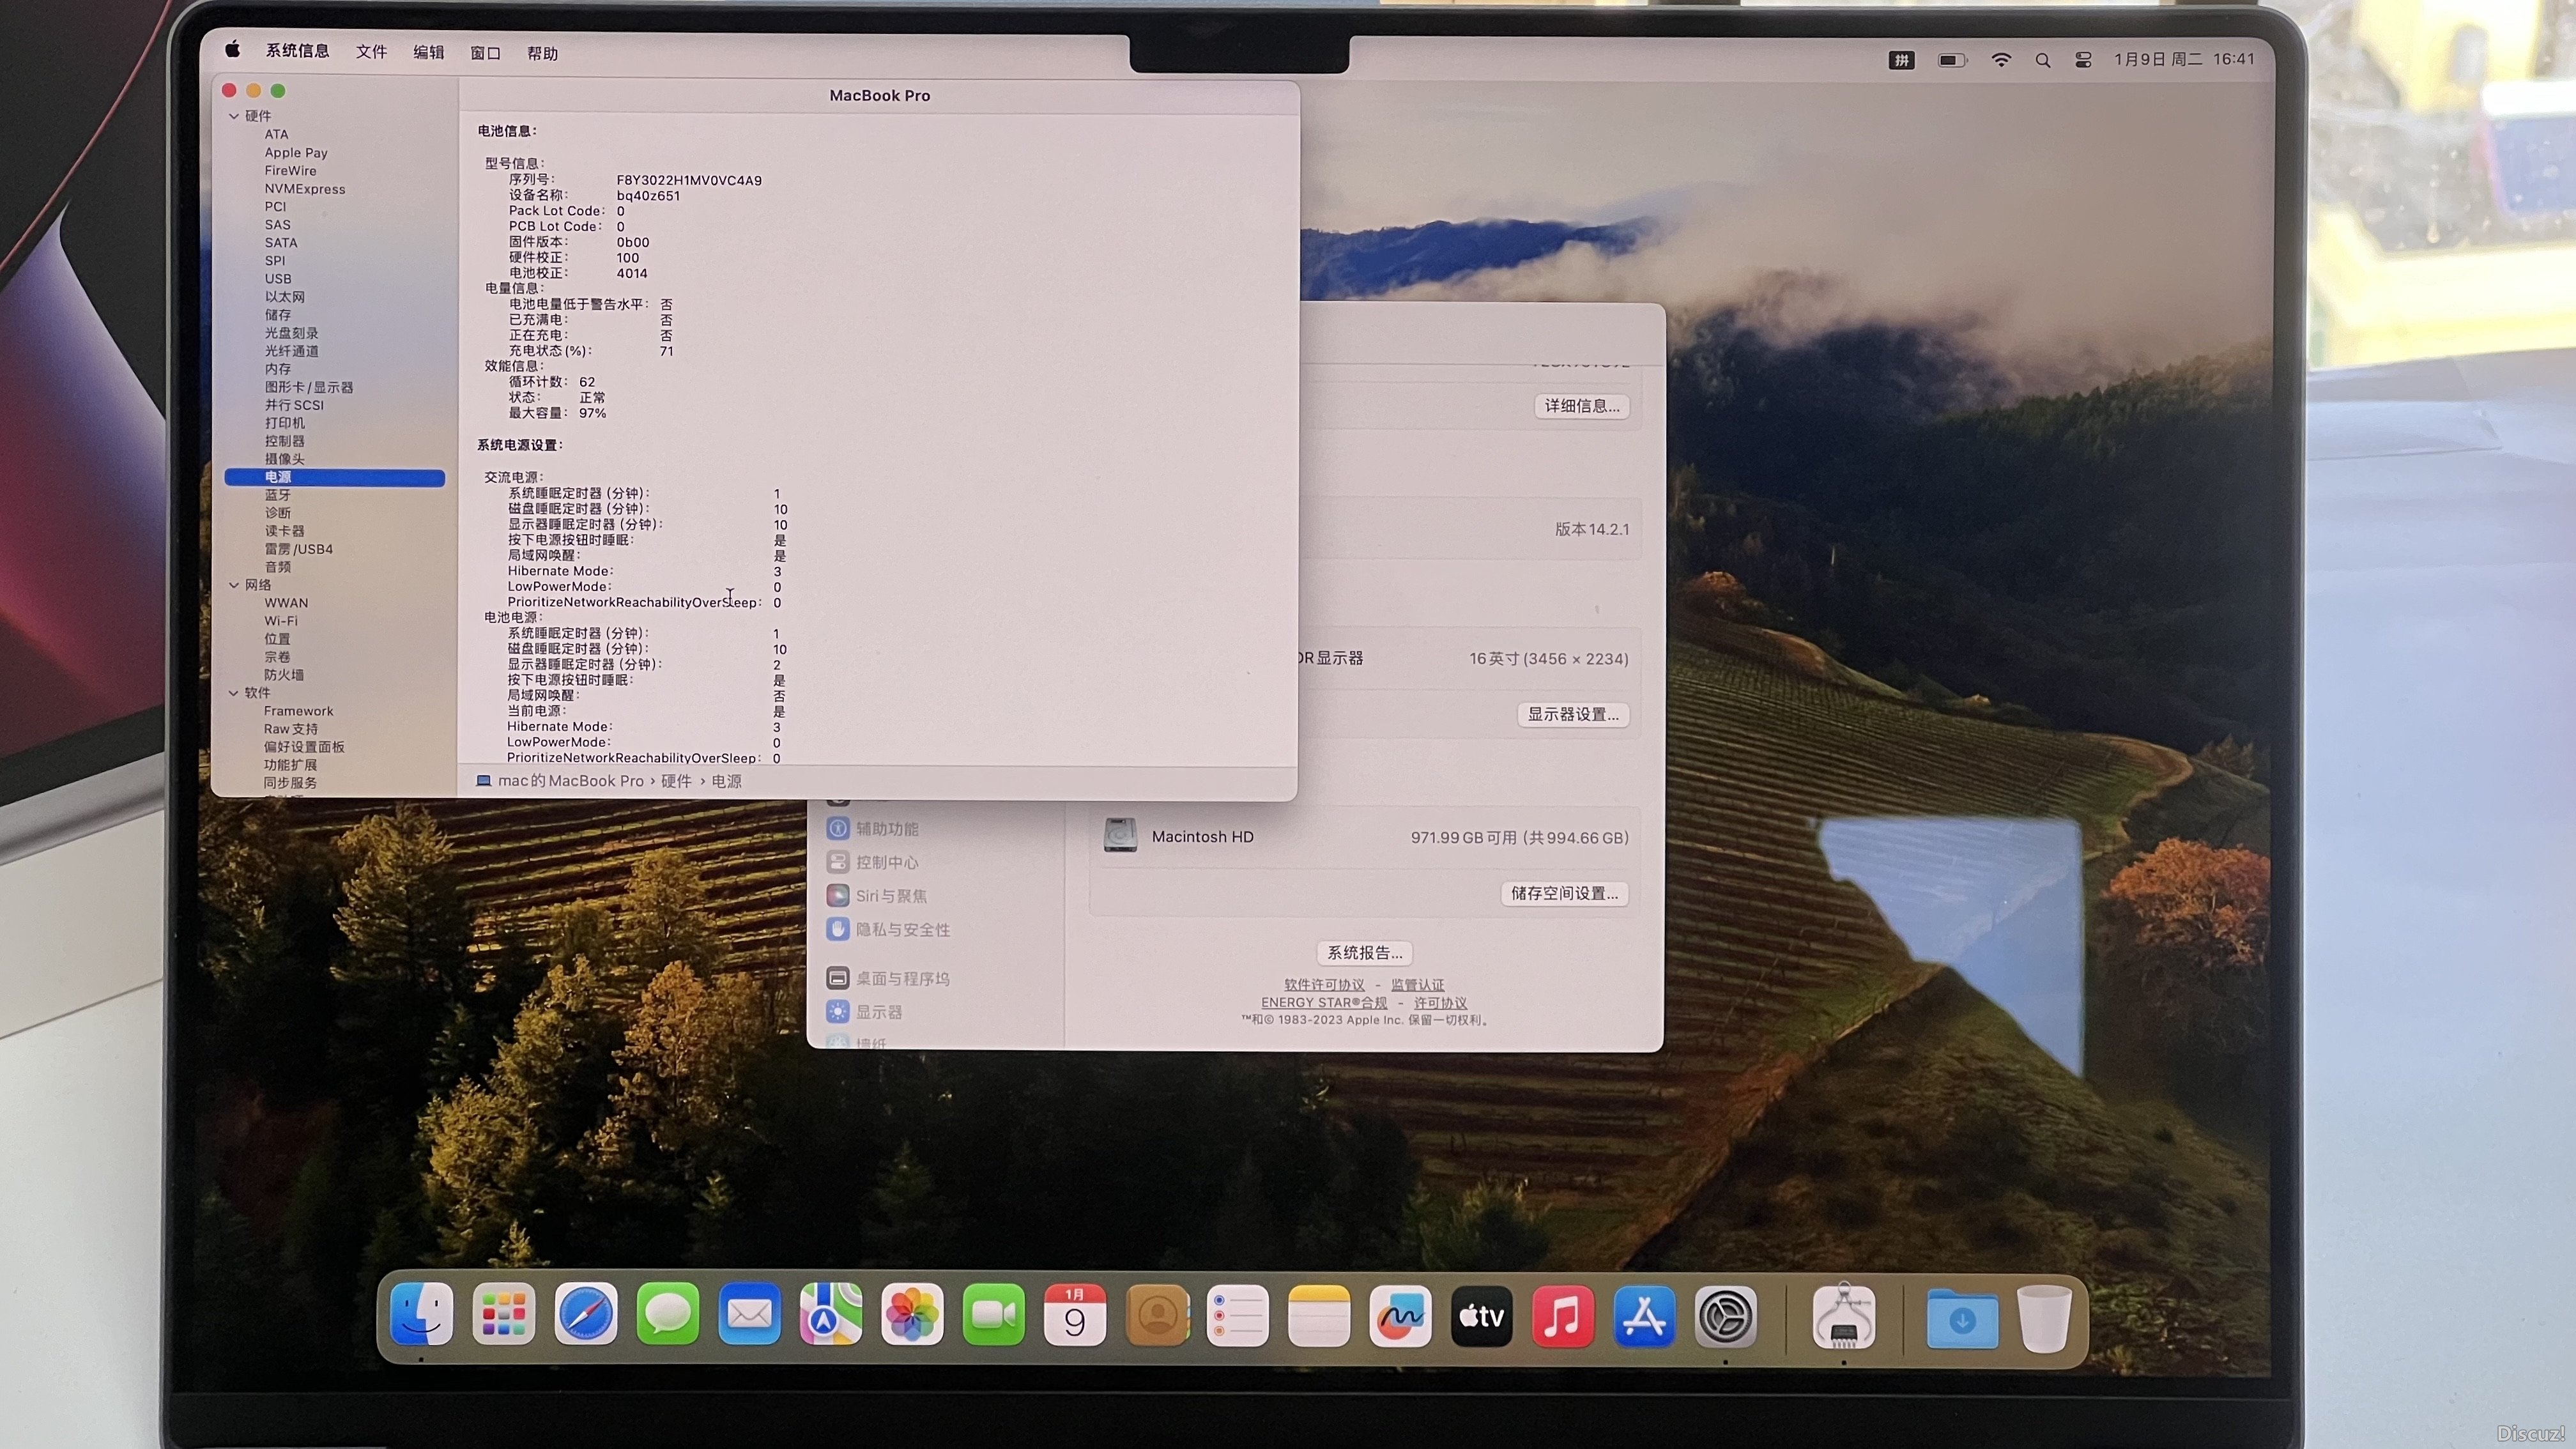
Task: Open Mail app in the Dock
Action: 749,1315
